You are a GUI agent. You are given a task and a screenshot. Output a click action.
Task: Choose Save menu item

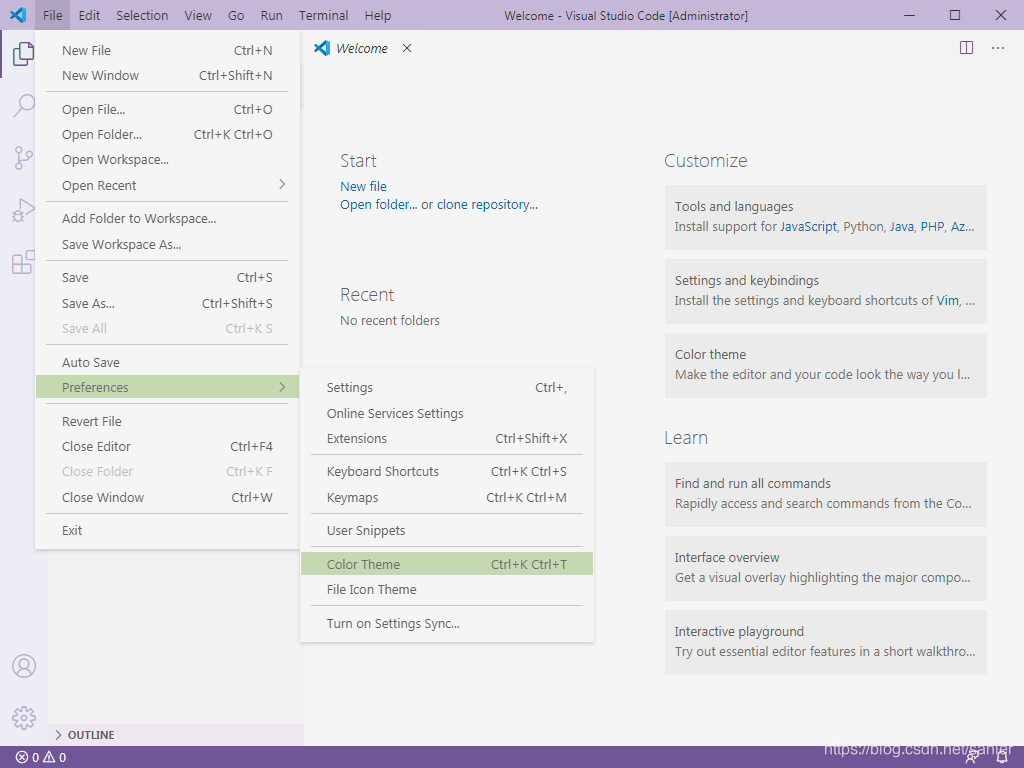(x=167, y=277)
